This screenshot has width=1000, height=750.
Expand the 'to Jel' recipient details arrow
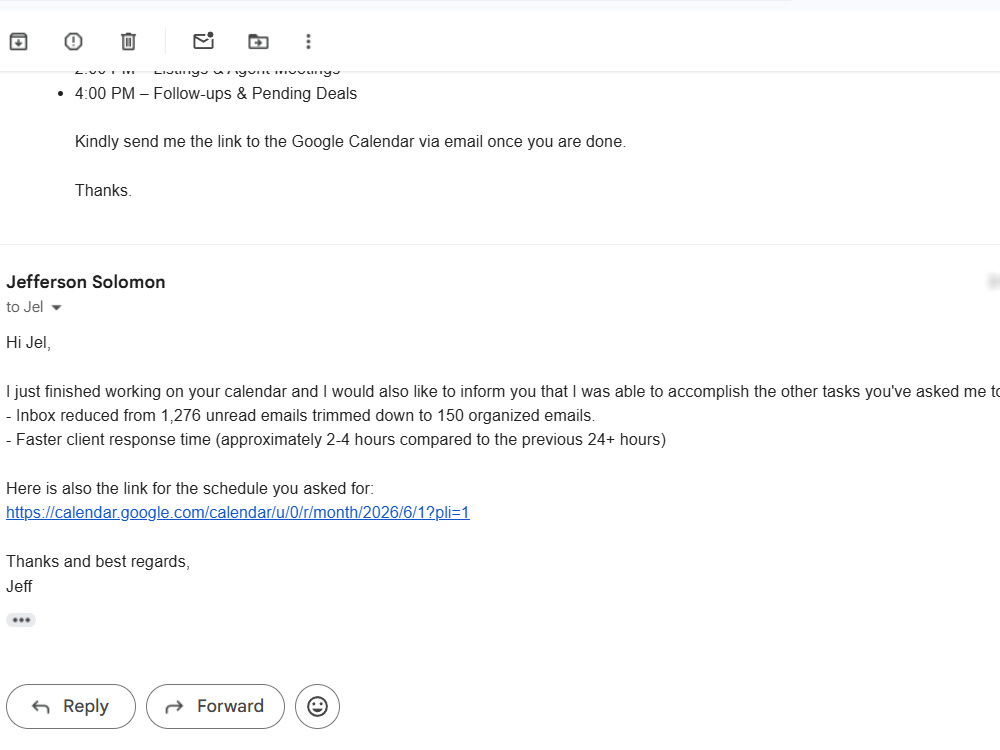(56, 307)
